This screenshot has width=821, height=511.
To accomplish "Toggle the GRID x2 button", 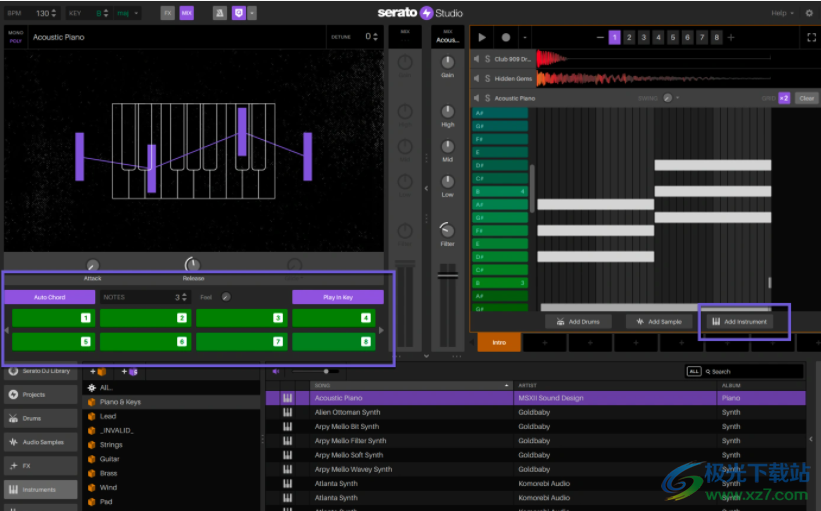I will pos(784,98).
